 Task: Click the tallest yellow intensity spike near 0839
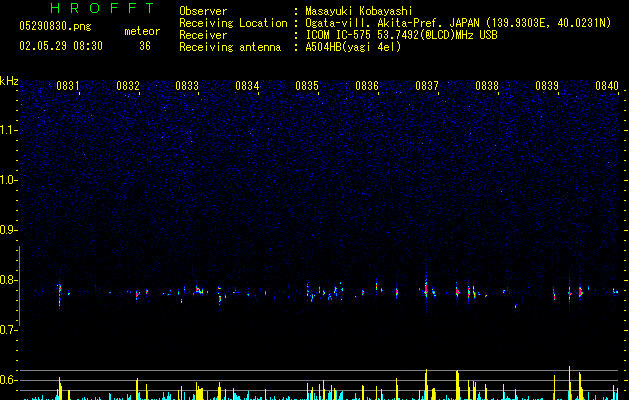coord(569,383)
